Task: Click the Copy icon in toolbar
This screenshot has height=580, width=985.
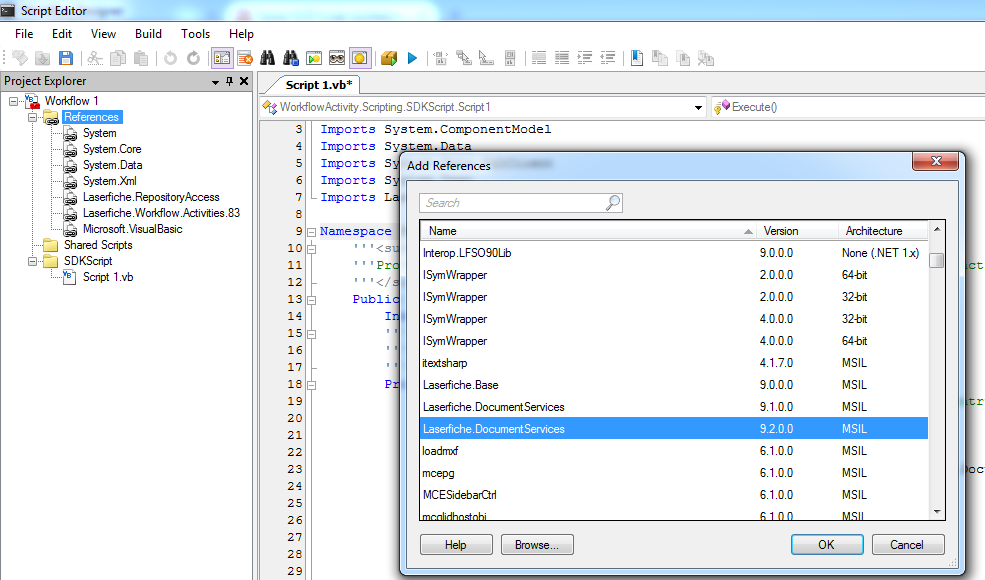Action: 117,58
